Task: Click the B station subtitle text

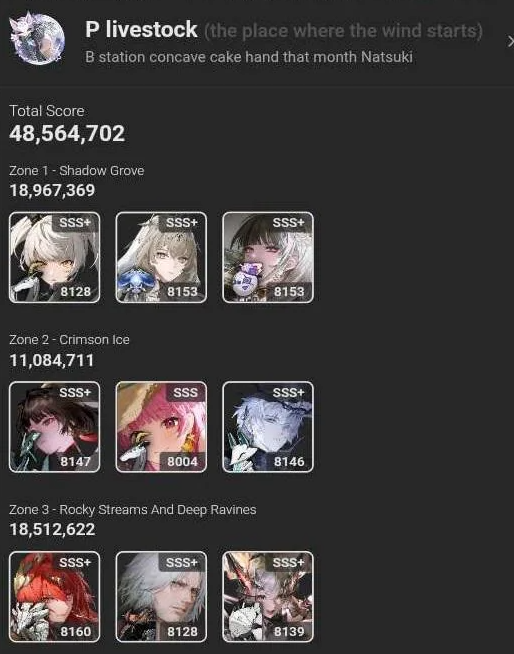Action: click(x=249, y=57)
